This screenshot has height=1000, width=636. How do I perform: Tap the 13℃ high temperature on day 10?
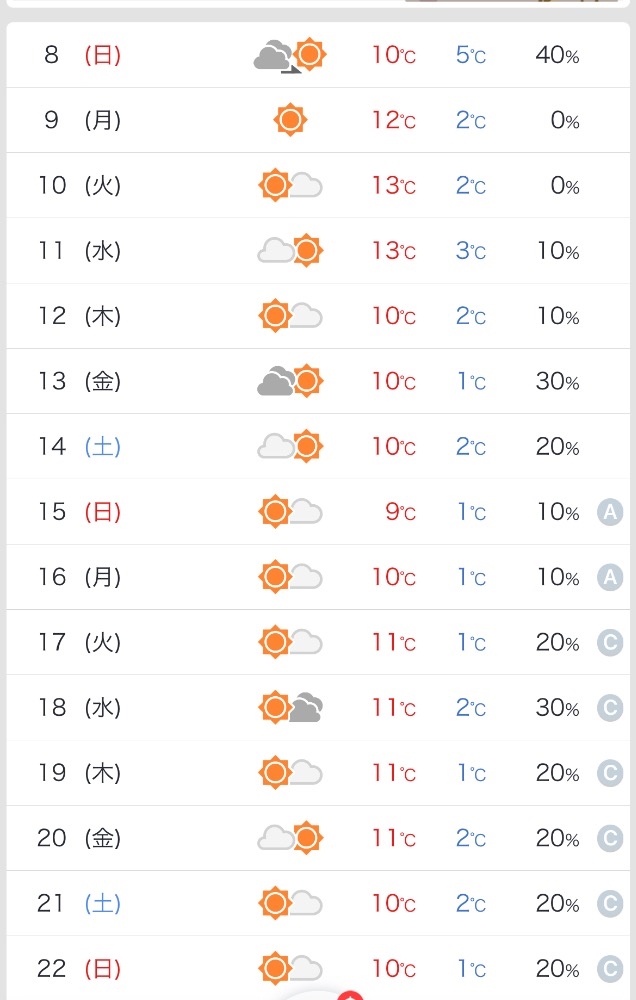tap(393, 185)
